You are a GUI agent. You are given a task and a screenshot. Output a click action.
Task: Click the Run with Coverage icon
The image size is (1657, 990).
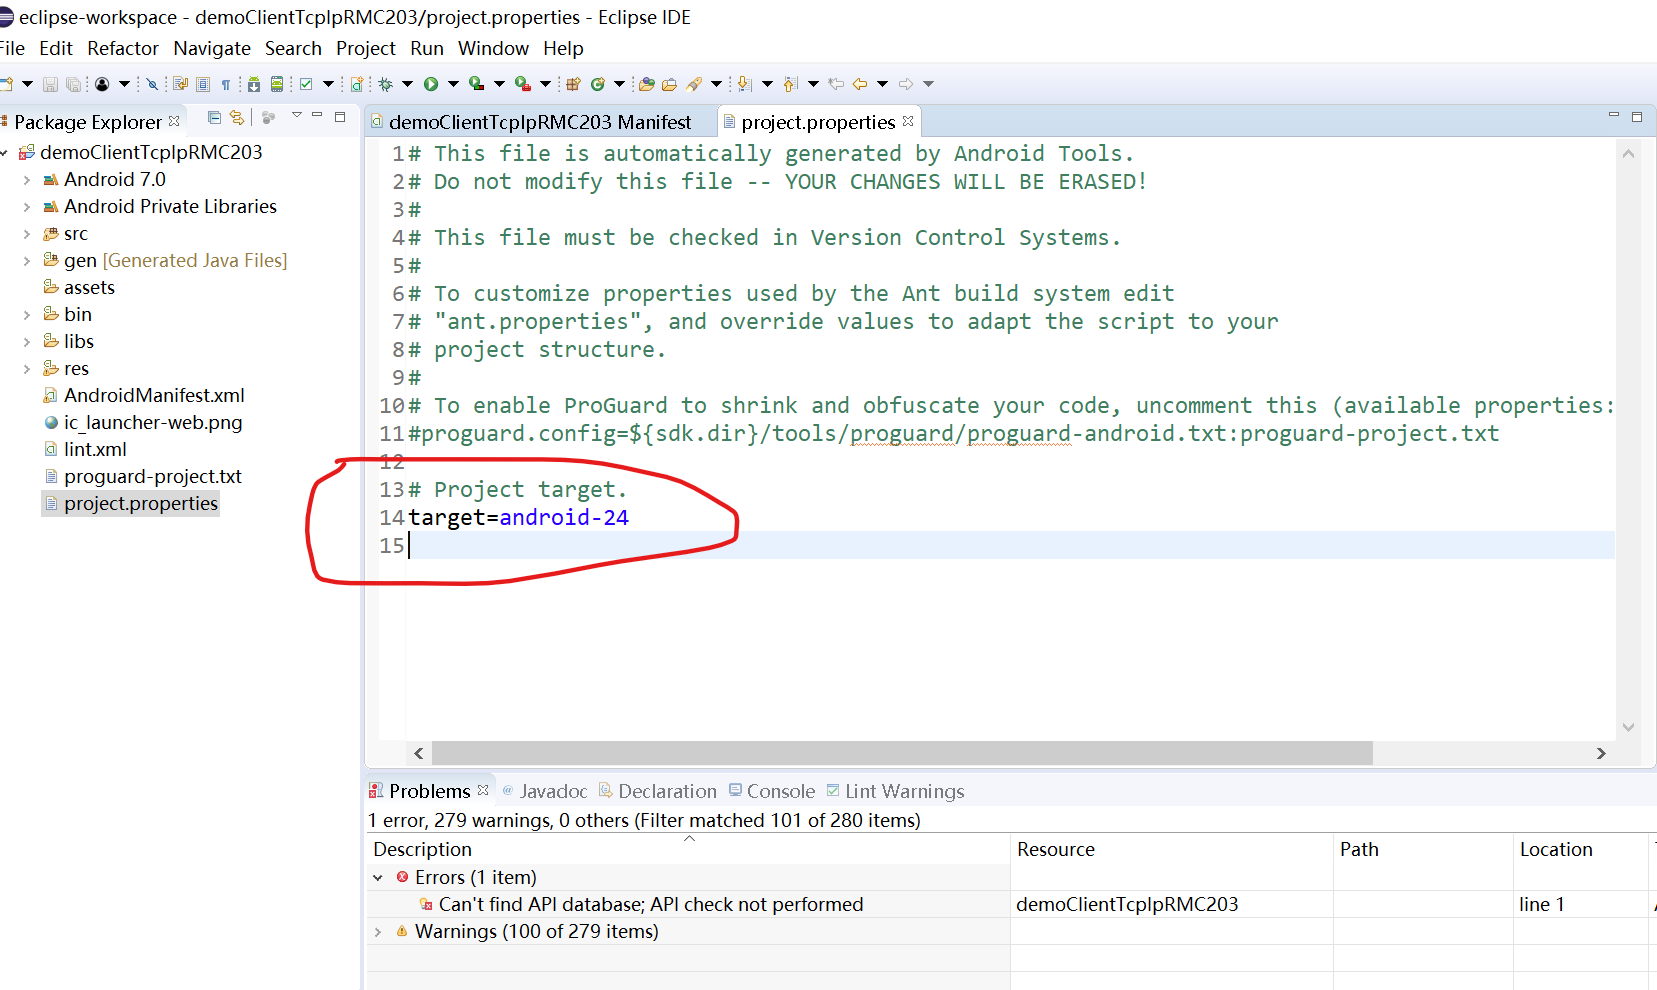coord(477,84)
